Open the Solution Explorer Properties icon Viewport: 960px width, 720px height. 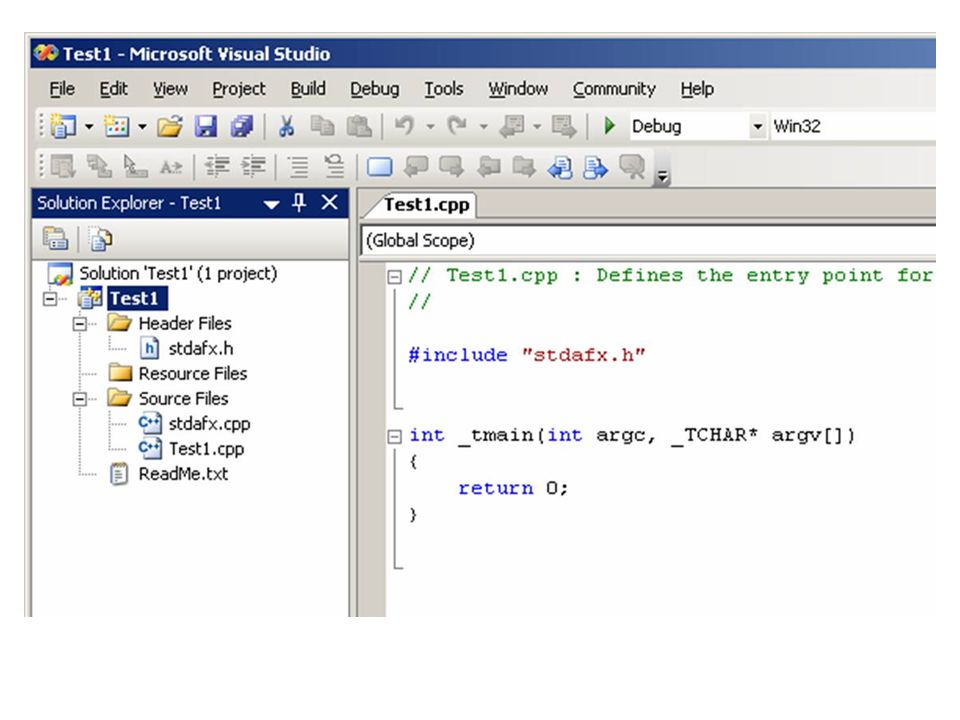55,239
